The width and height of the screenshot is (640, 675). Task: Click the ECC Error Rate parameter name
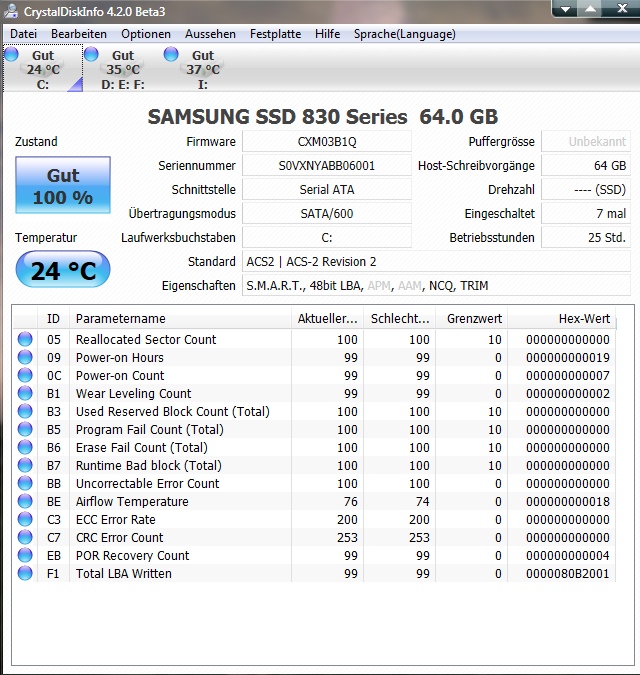pos(115,519)
